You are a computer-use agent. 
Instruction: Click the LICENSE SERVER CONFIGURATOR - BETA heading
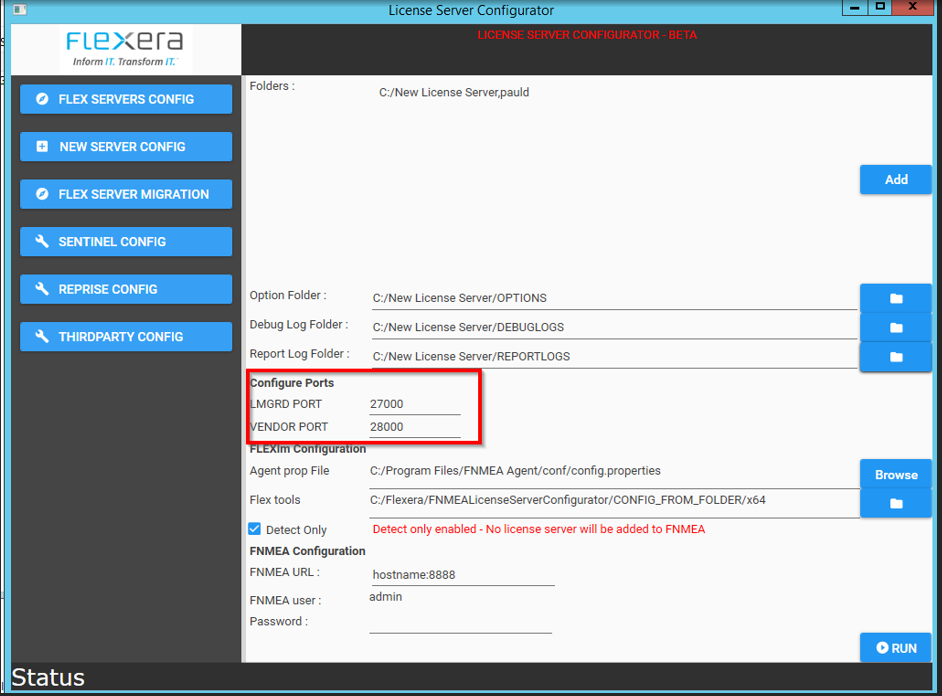(x=587, y=35)
